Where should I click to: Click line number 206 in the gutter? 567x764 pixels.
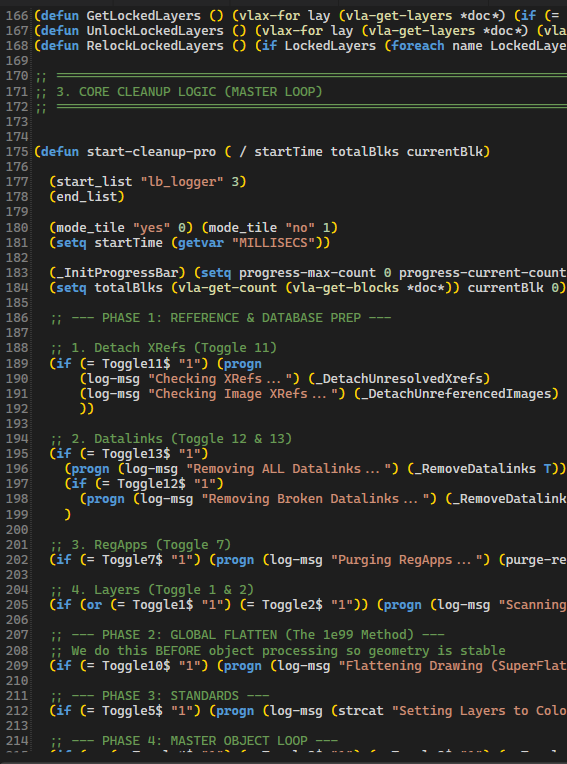click(17, 620)
